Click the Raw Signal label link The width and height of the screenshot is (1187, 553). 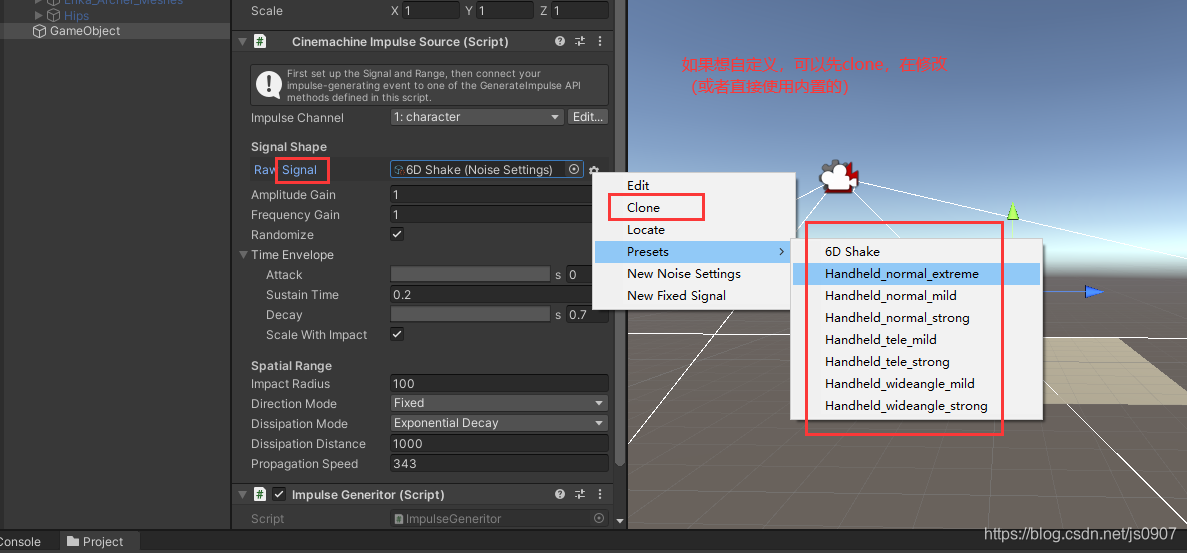285,169
